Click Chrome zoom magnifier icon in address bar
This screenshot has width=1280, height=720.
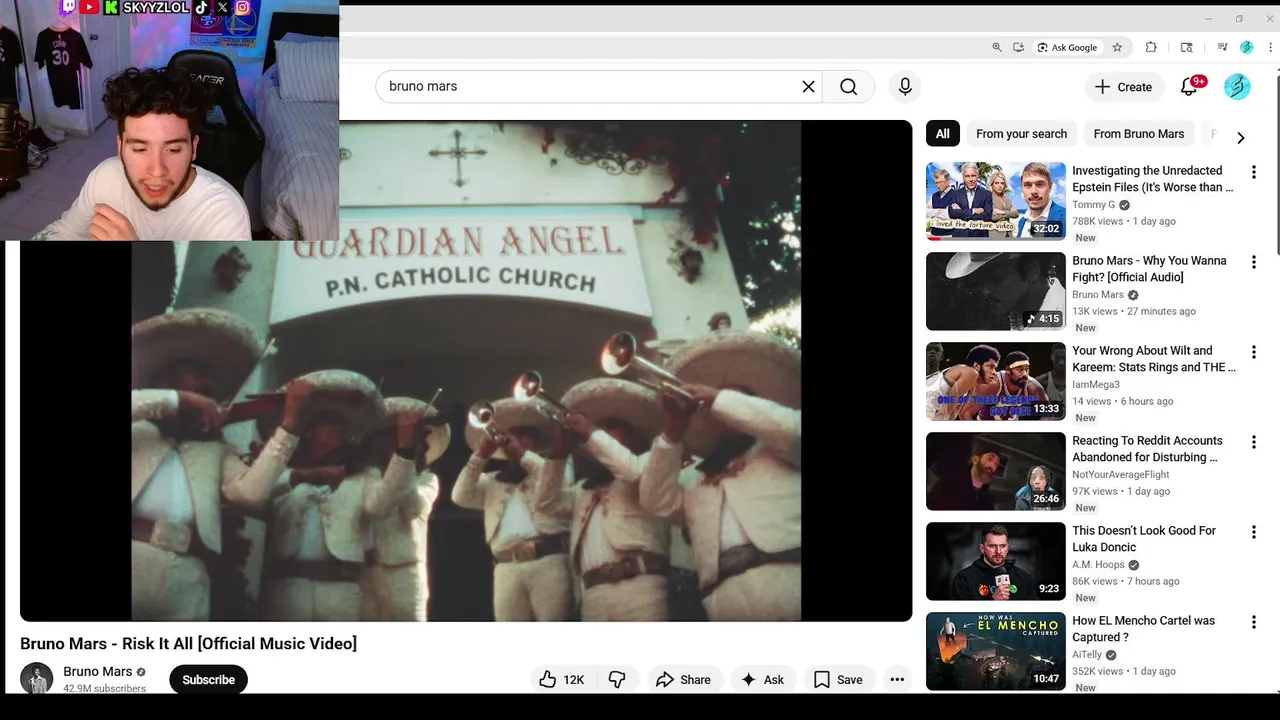996,47
